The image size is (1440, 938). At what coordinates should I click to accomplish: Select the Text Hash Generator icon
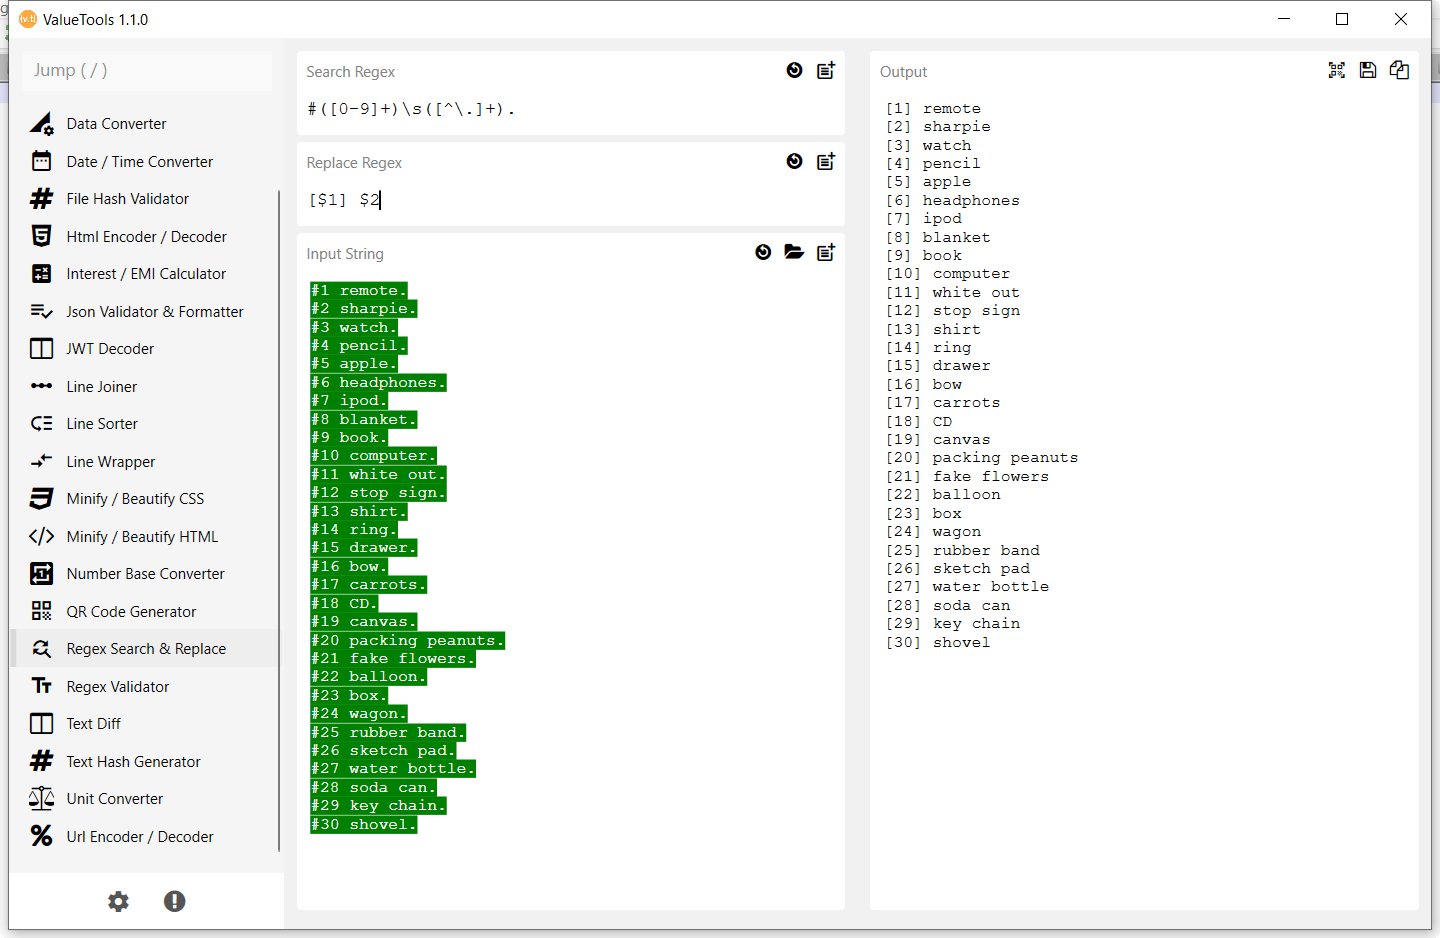41,761
